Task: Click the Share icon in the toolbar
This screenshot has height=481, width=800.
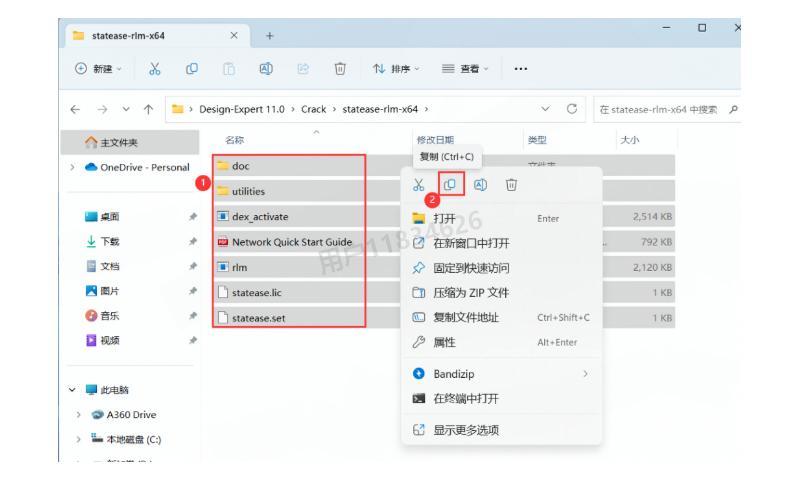Action: pos(303,69)
